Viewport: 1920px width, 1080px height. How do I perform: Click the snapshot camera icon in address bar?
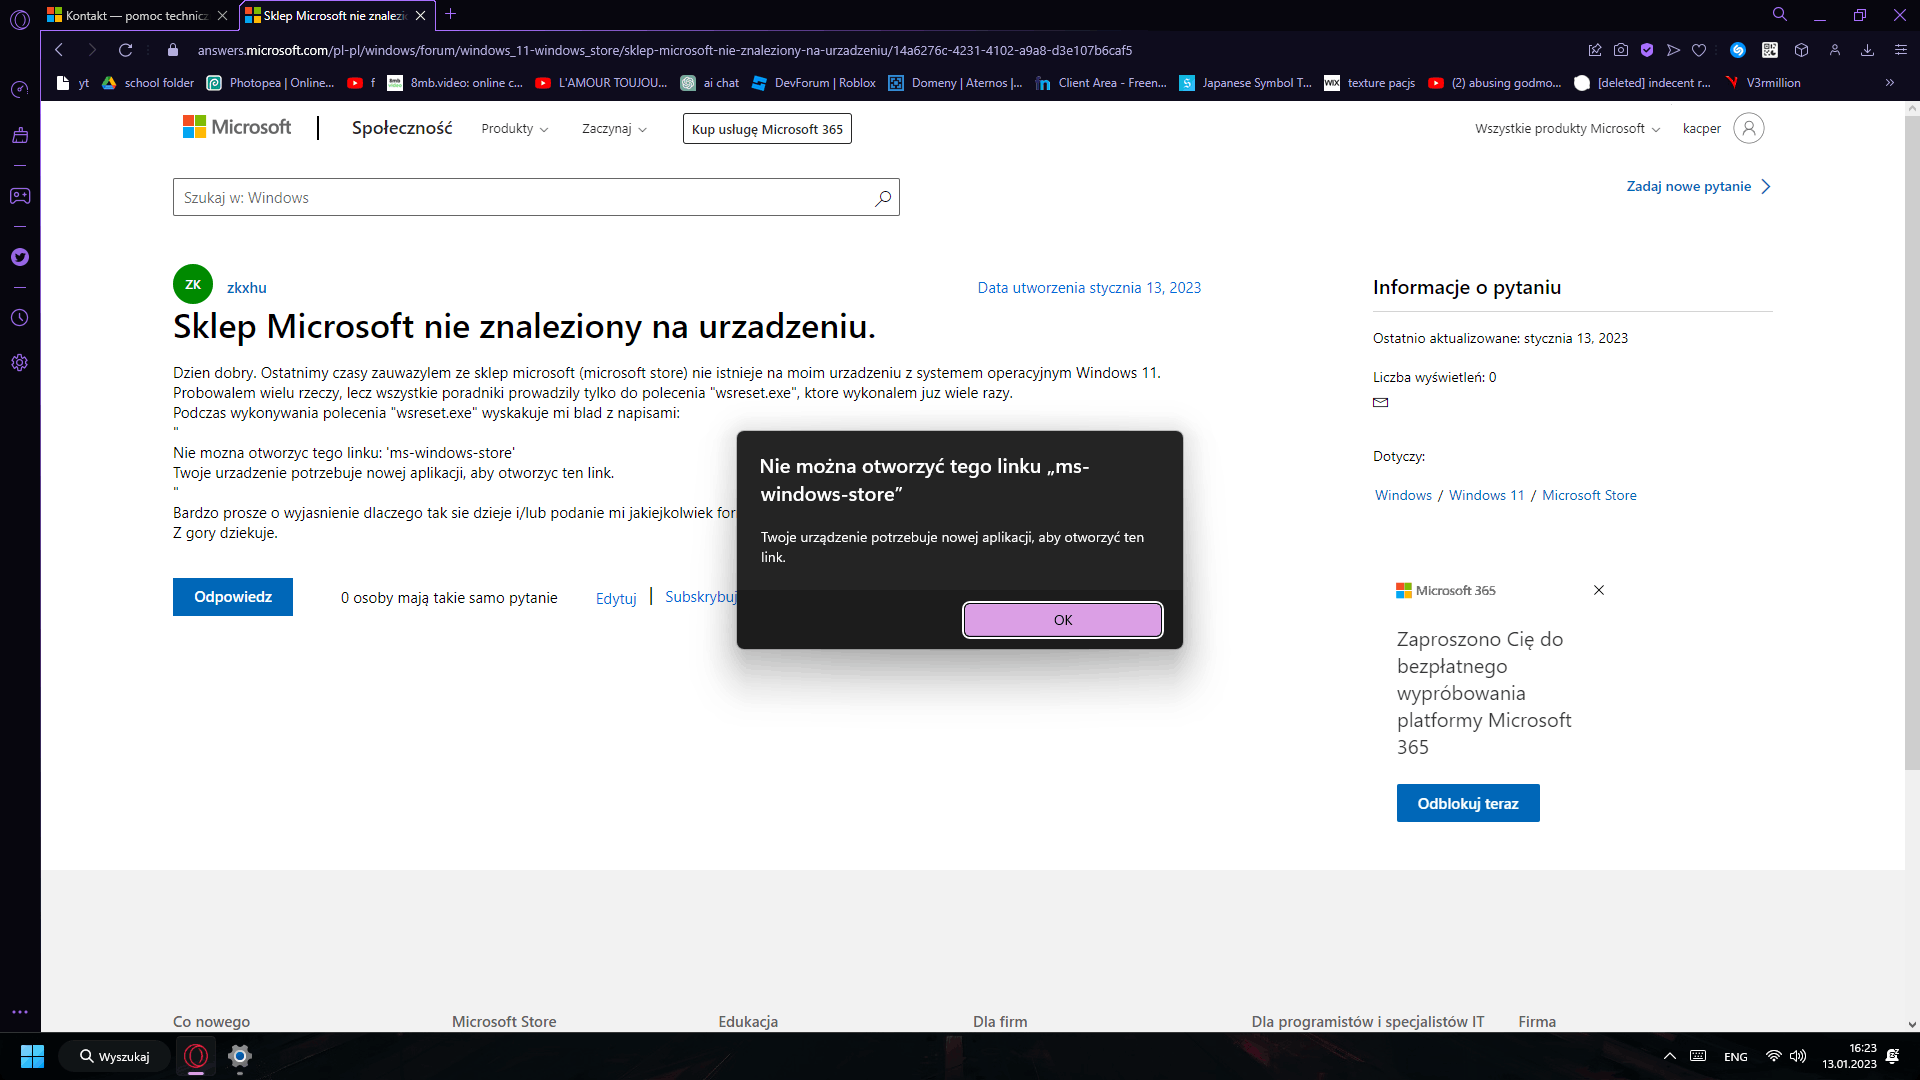(x=1621, y=50)
